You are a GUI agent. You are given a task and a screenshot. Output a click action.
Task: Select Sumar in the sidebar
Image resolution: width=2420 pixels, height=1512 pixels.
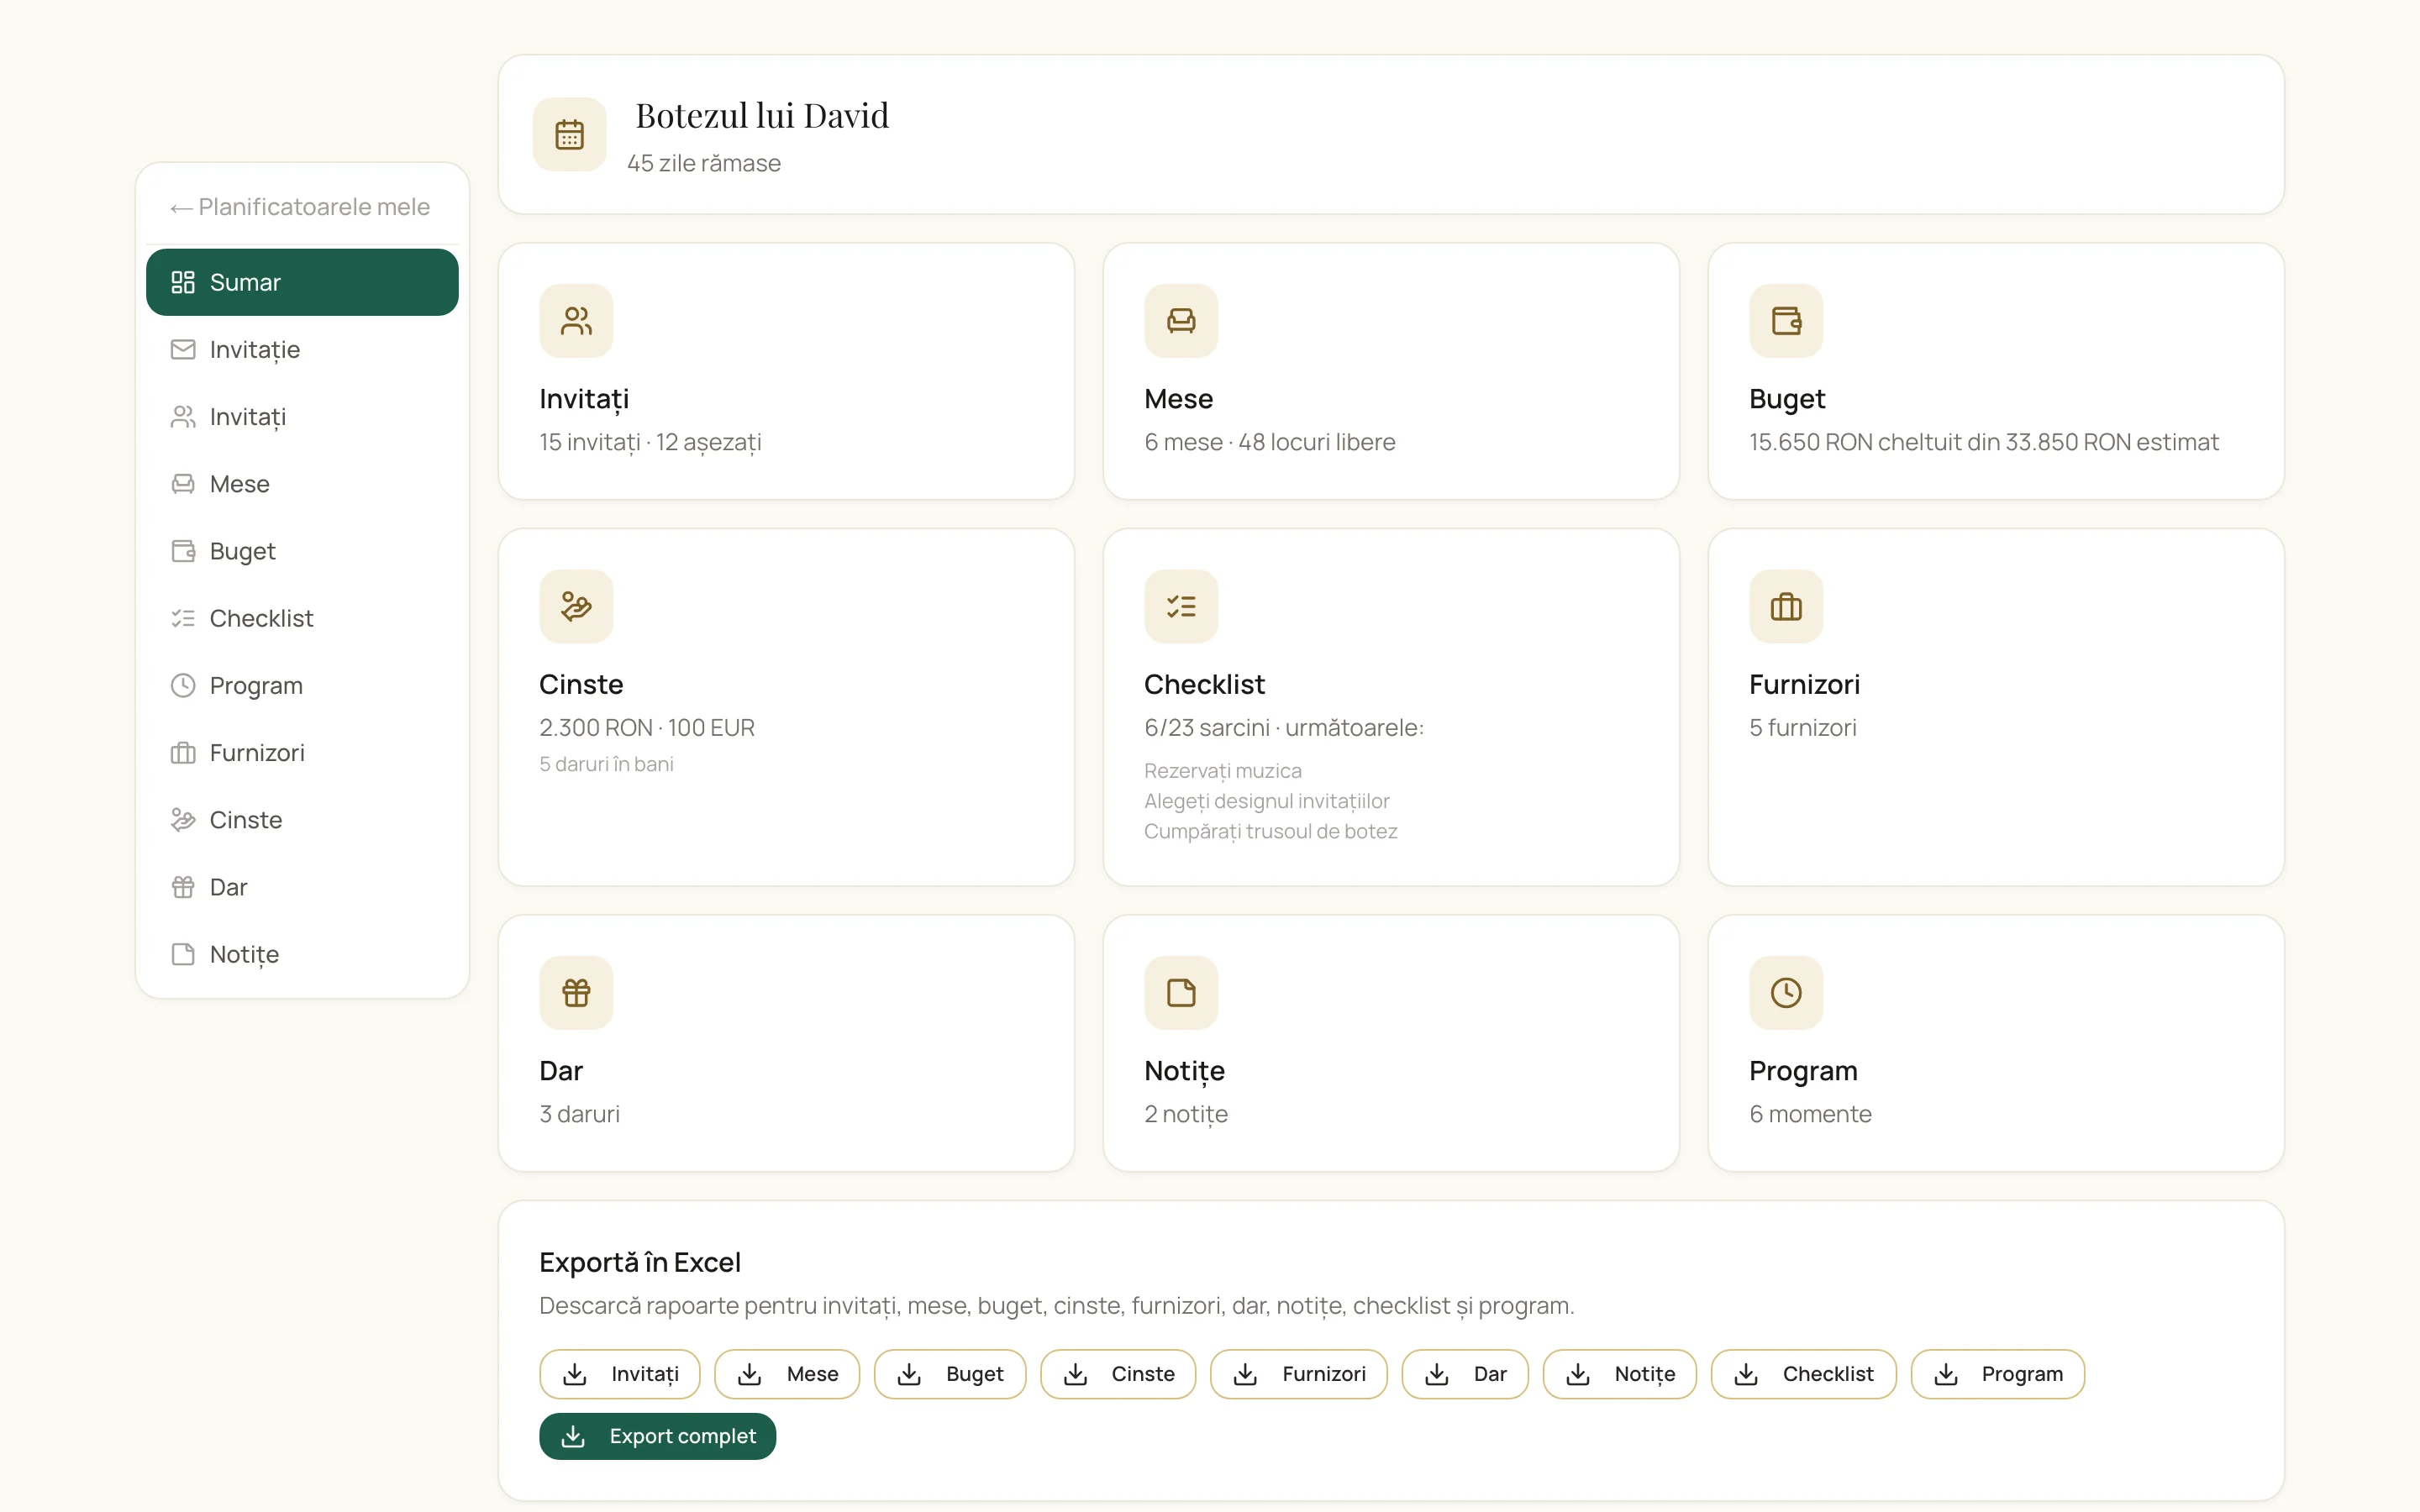click(x=302, y=282)
